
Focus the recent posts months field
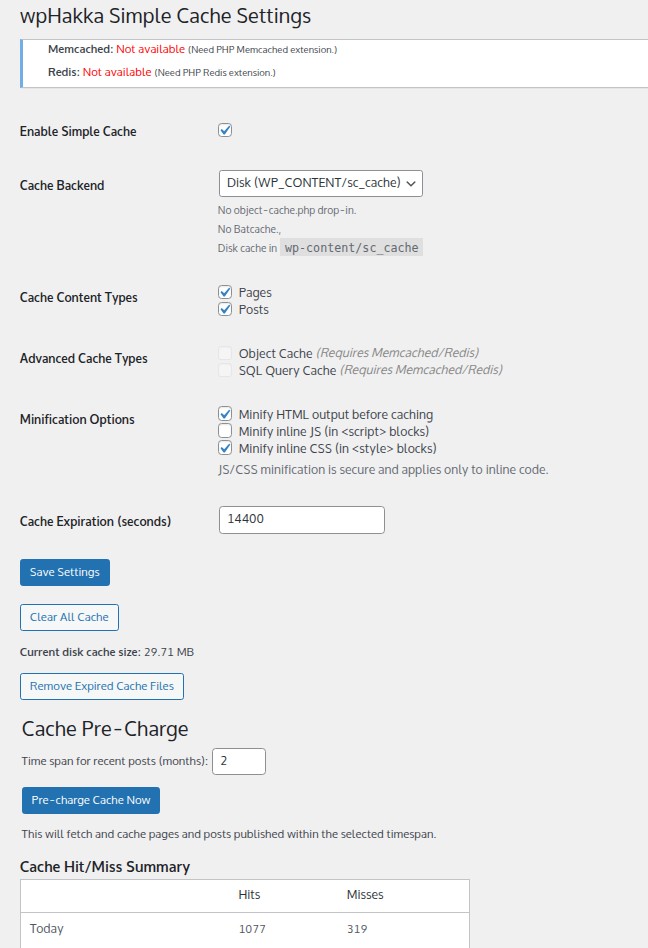239,761
